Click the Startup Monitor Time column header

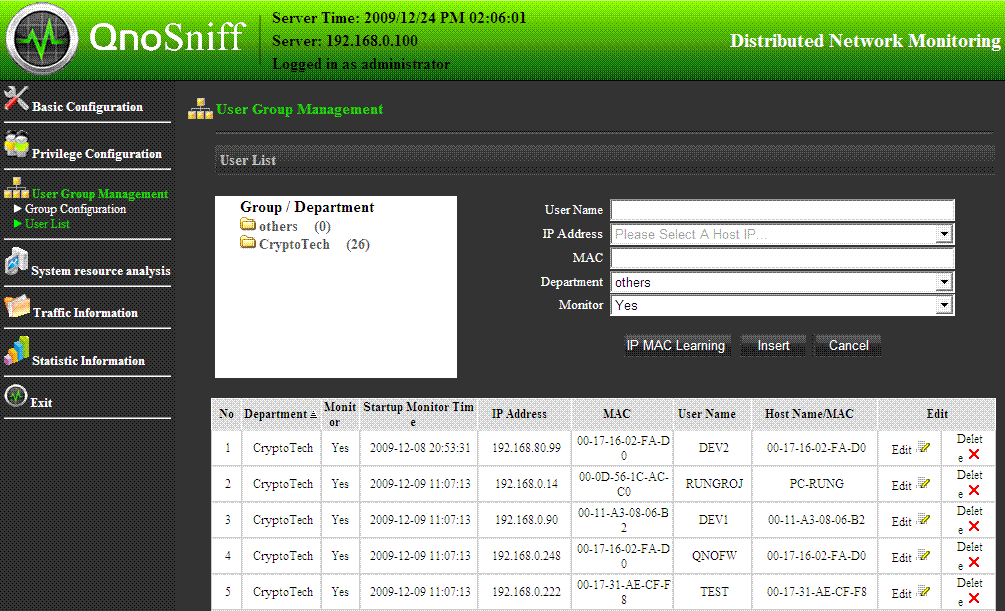[418, 414]
